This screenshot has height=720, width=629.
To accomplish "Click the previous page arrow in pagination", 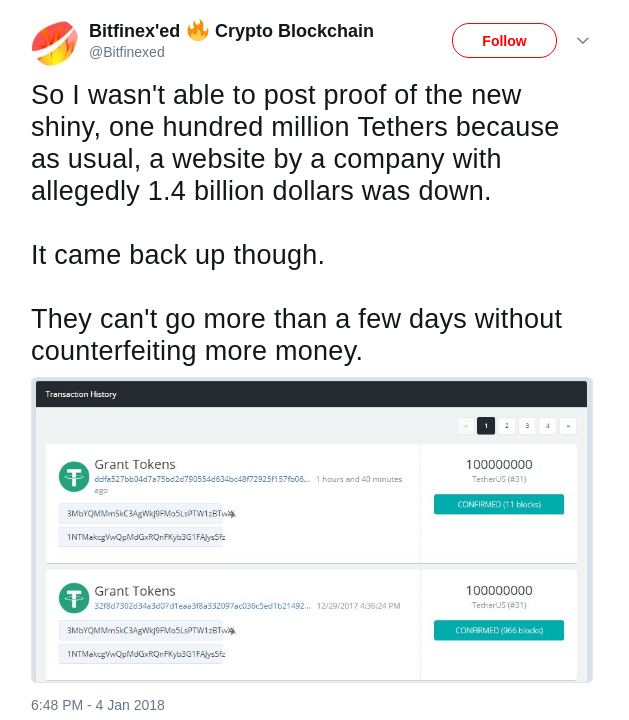I will [466, 426].
